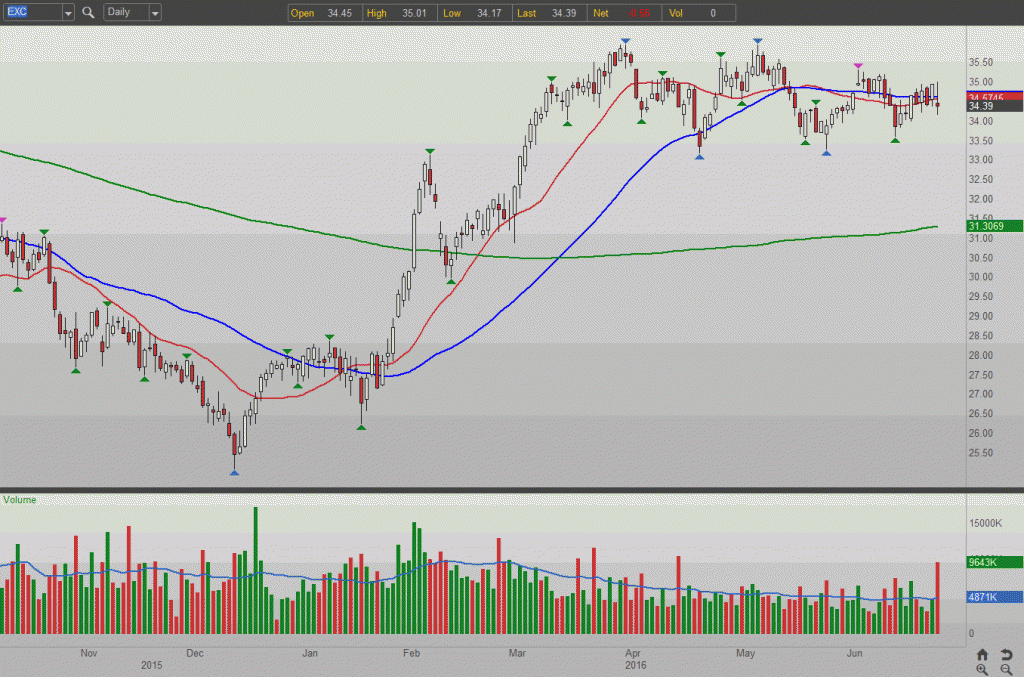The width and height of the screenshot is (1024, 677).
Task: Click the Net change value field
Action: pyautogui.click(x=639, y=13)
